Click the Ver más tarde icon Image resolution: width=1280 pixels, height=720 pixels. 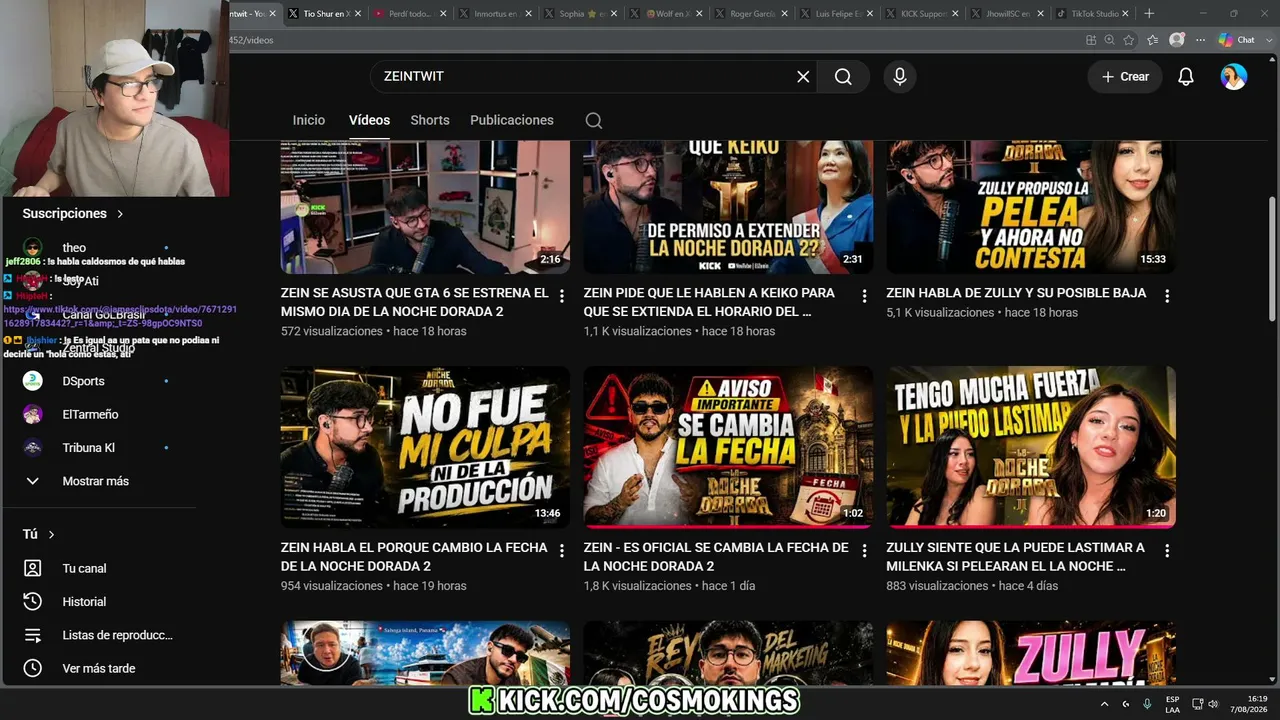tap(33, 668)
